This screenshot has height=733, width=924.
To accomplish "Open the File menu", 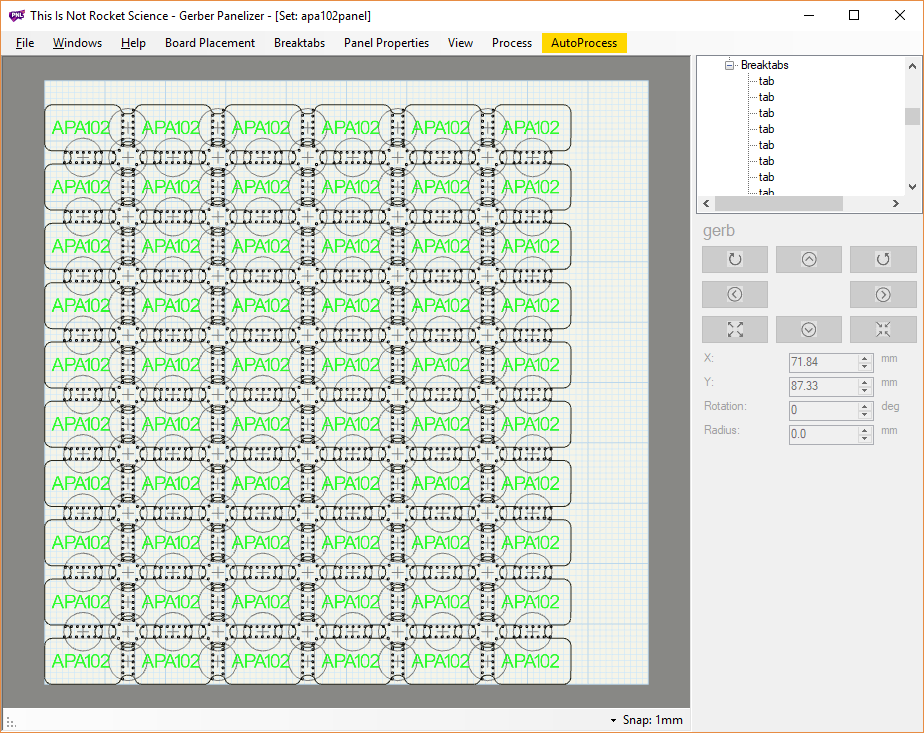I will point(25,43).
